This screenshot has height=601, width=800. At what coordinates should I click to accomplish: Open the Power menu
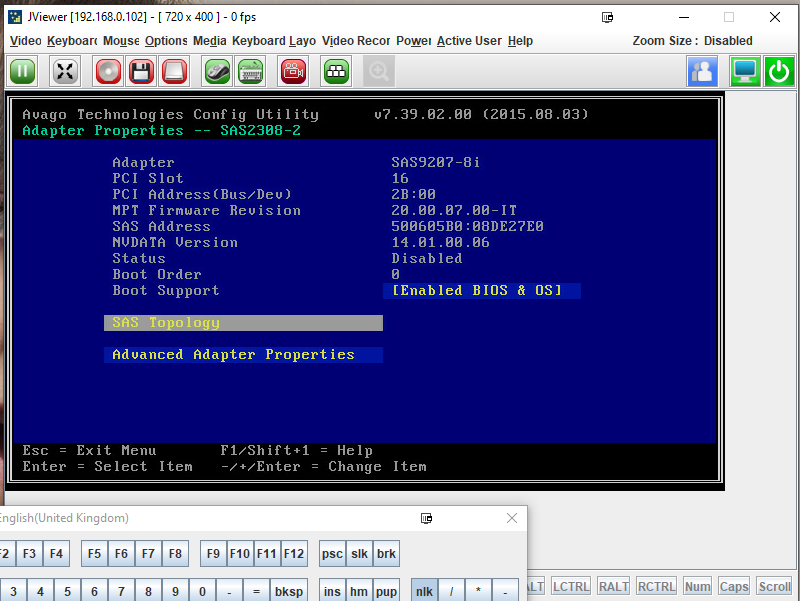click(413, 41)
